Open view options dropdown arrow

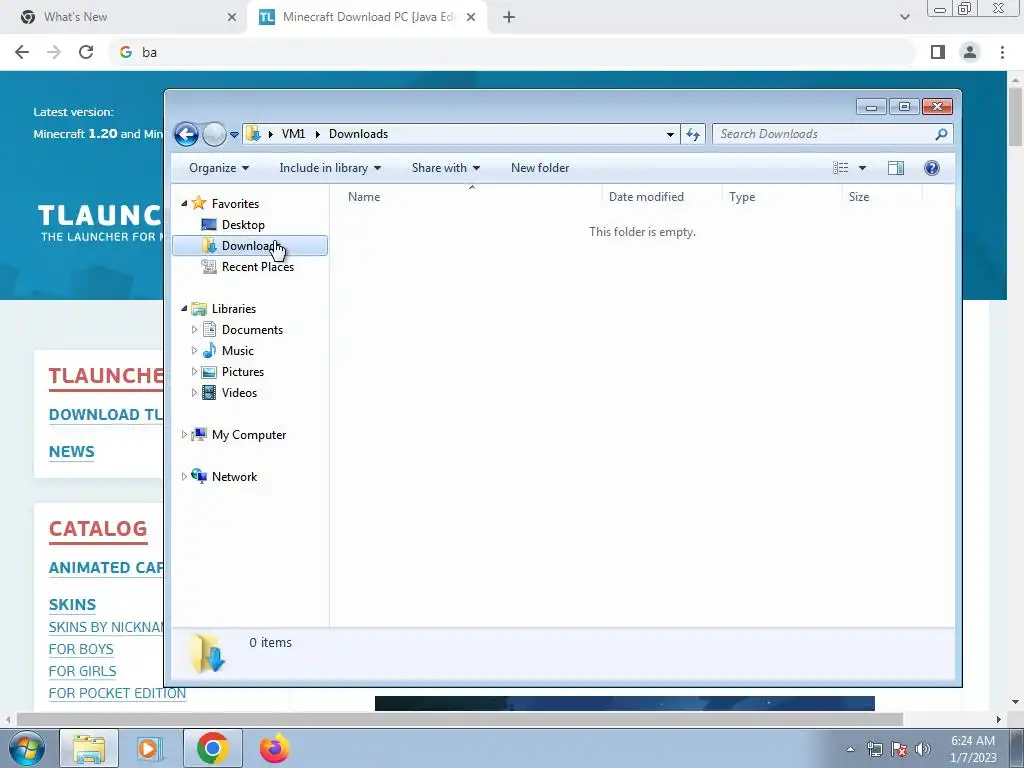click(x=862, y=168)
